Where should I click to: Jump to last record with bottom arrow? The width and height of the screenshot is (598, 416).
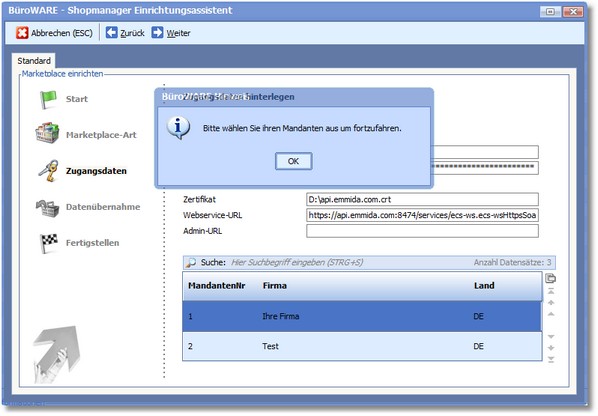(551, 359)
